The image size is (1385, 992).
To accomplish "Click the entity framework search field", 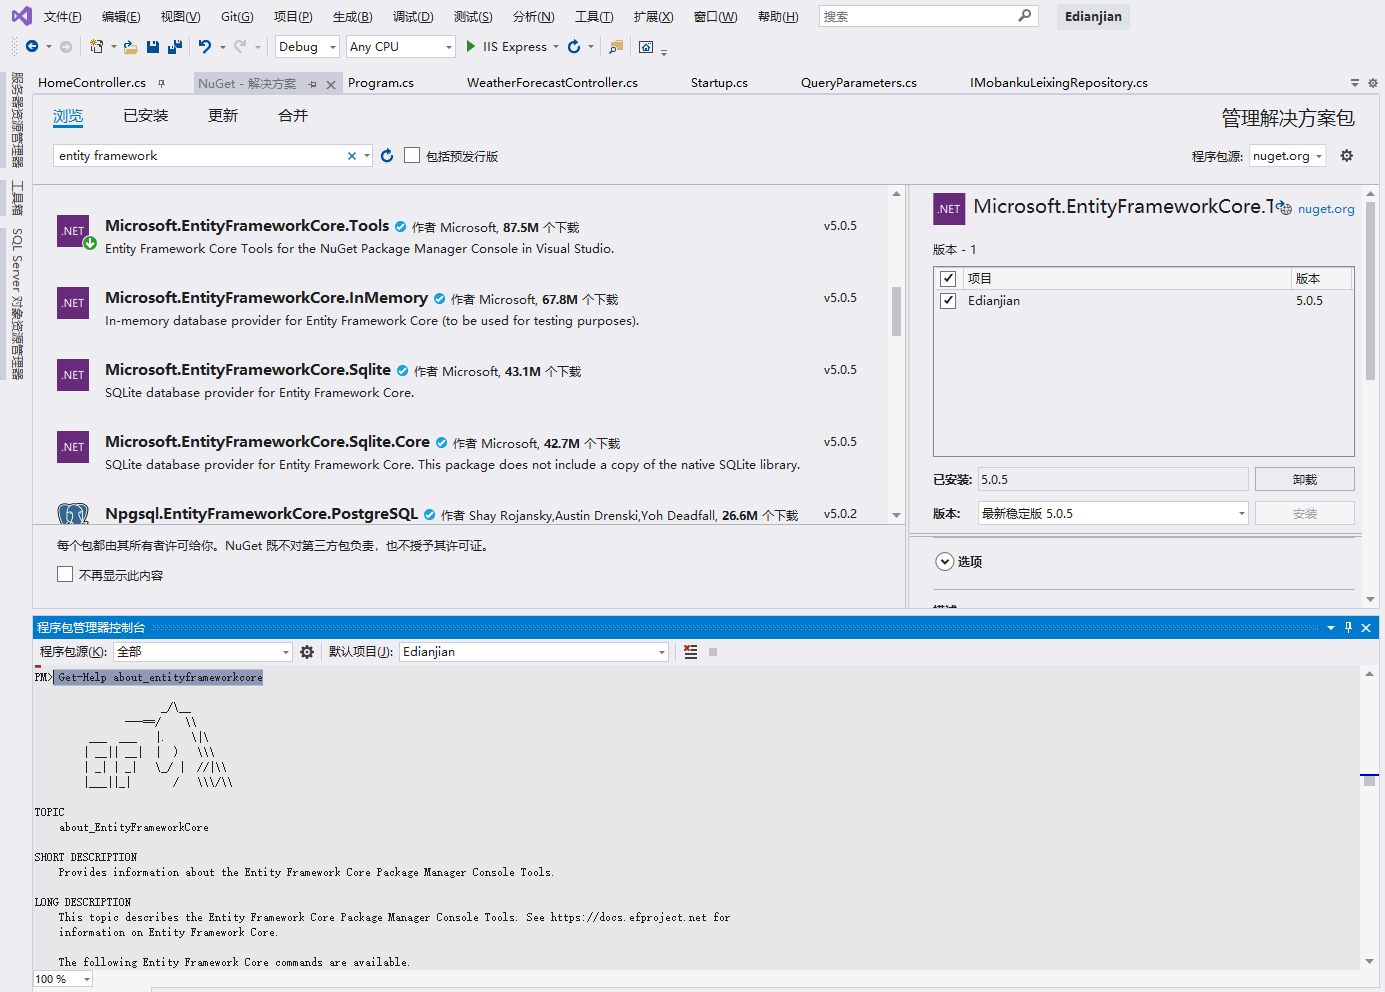I will coord(200,156).
